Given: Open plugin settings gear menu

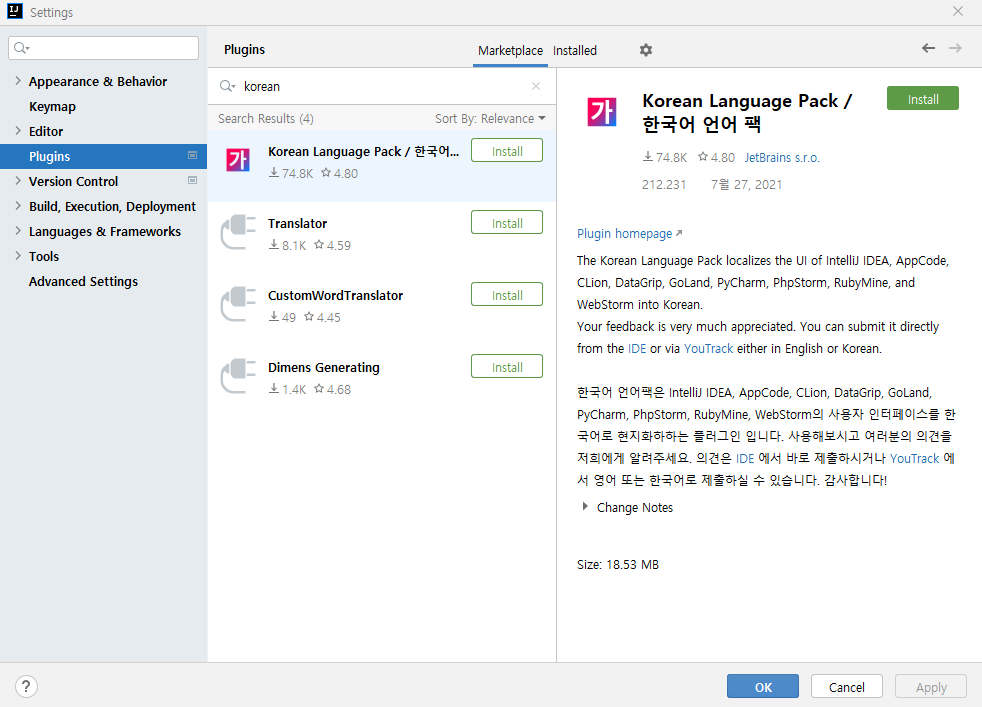Looking at the screenshot, I should pyautogui.click(x=646, y=50).
